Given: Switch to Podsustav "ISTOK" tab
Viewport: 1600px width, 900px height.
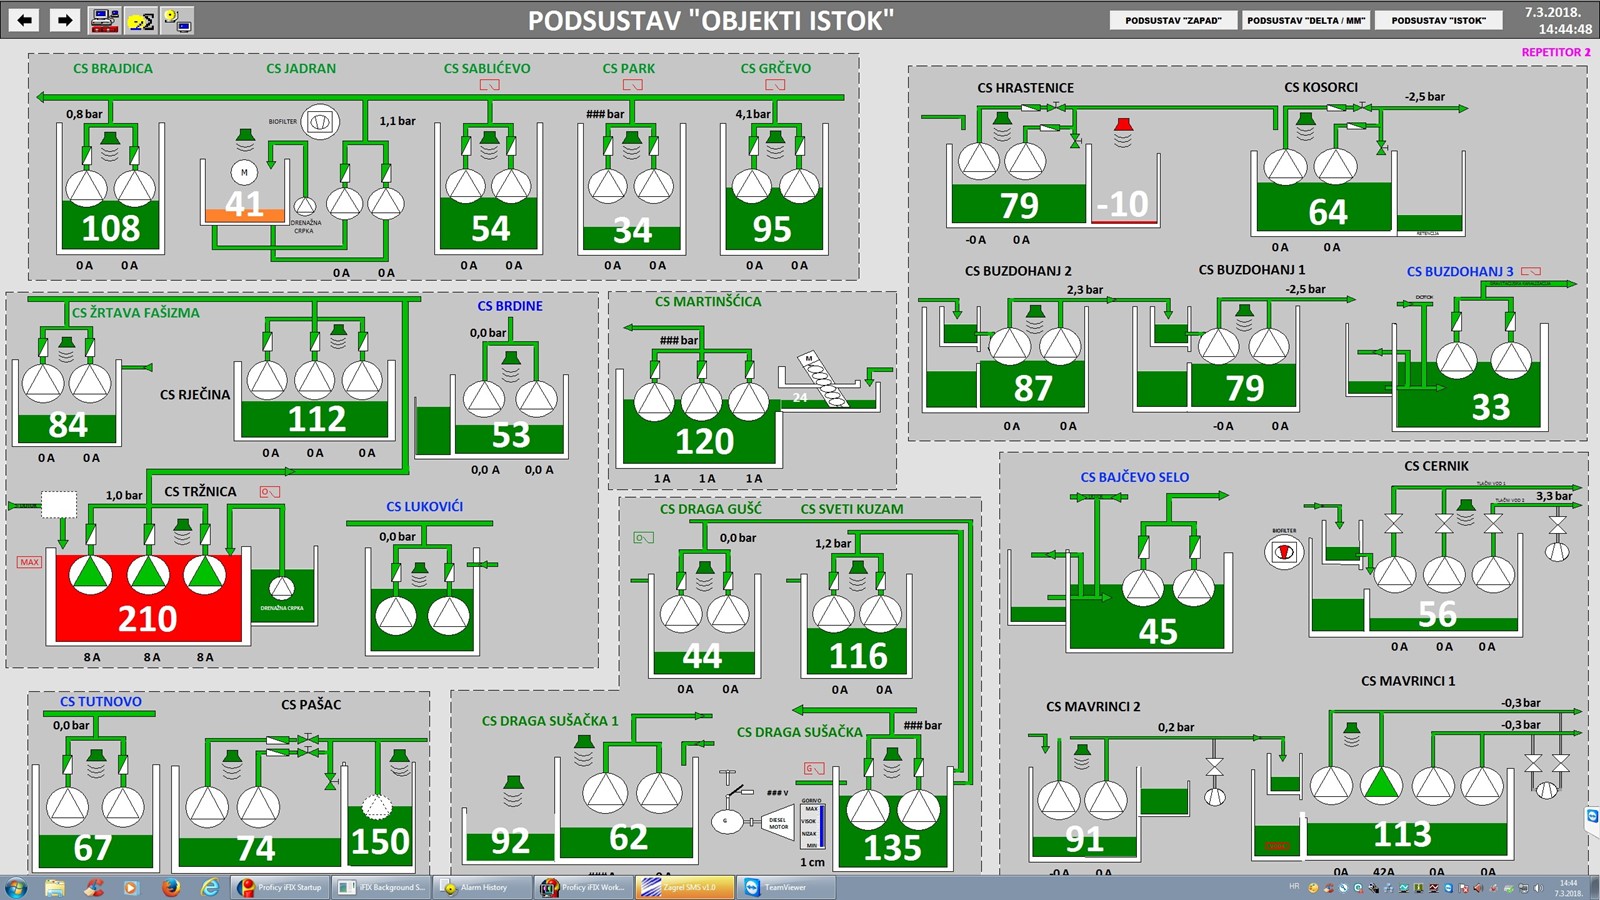Looking at the screenshot, I should pyautogui.click(x=1438, y=20).
